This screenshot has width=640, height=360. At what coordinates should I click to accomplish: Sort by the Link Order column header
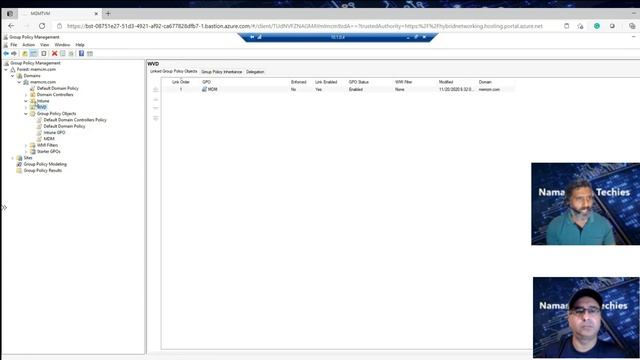(x=181, y=82)
